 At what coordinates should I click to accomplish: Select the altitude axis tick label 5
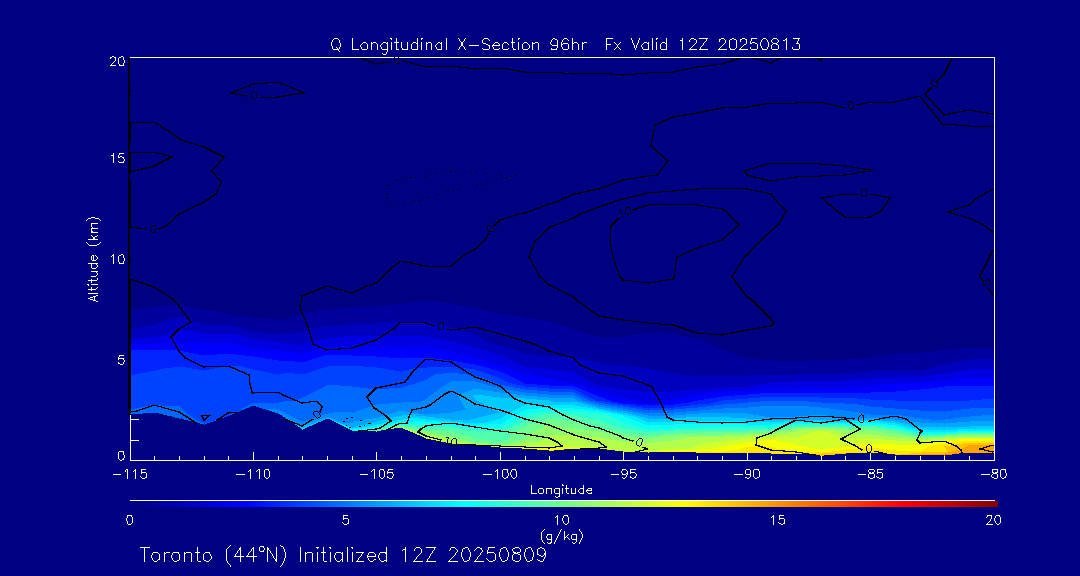121,359
